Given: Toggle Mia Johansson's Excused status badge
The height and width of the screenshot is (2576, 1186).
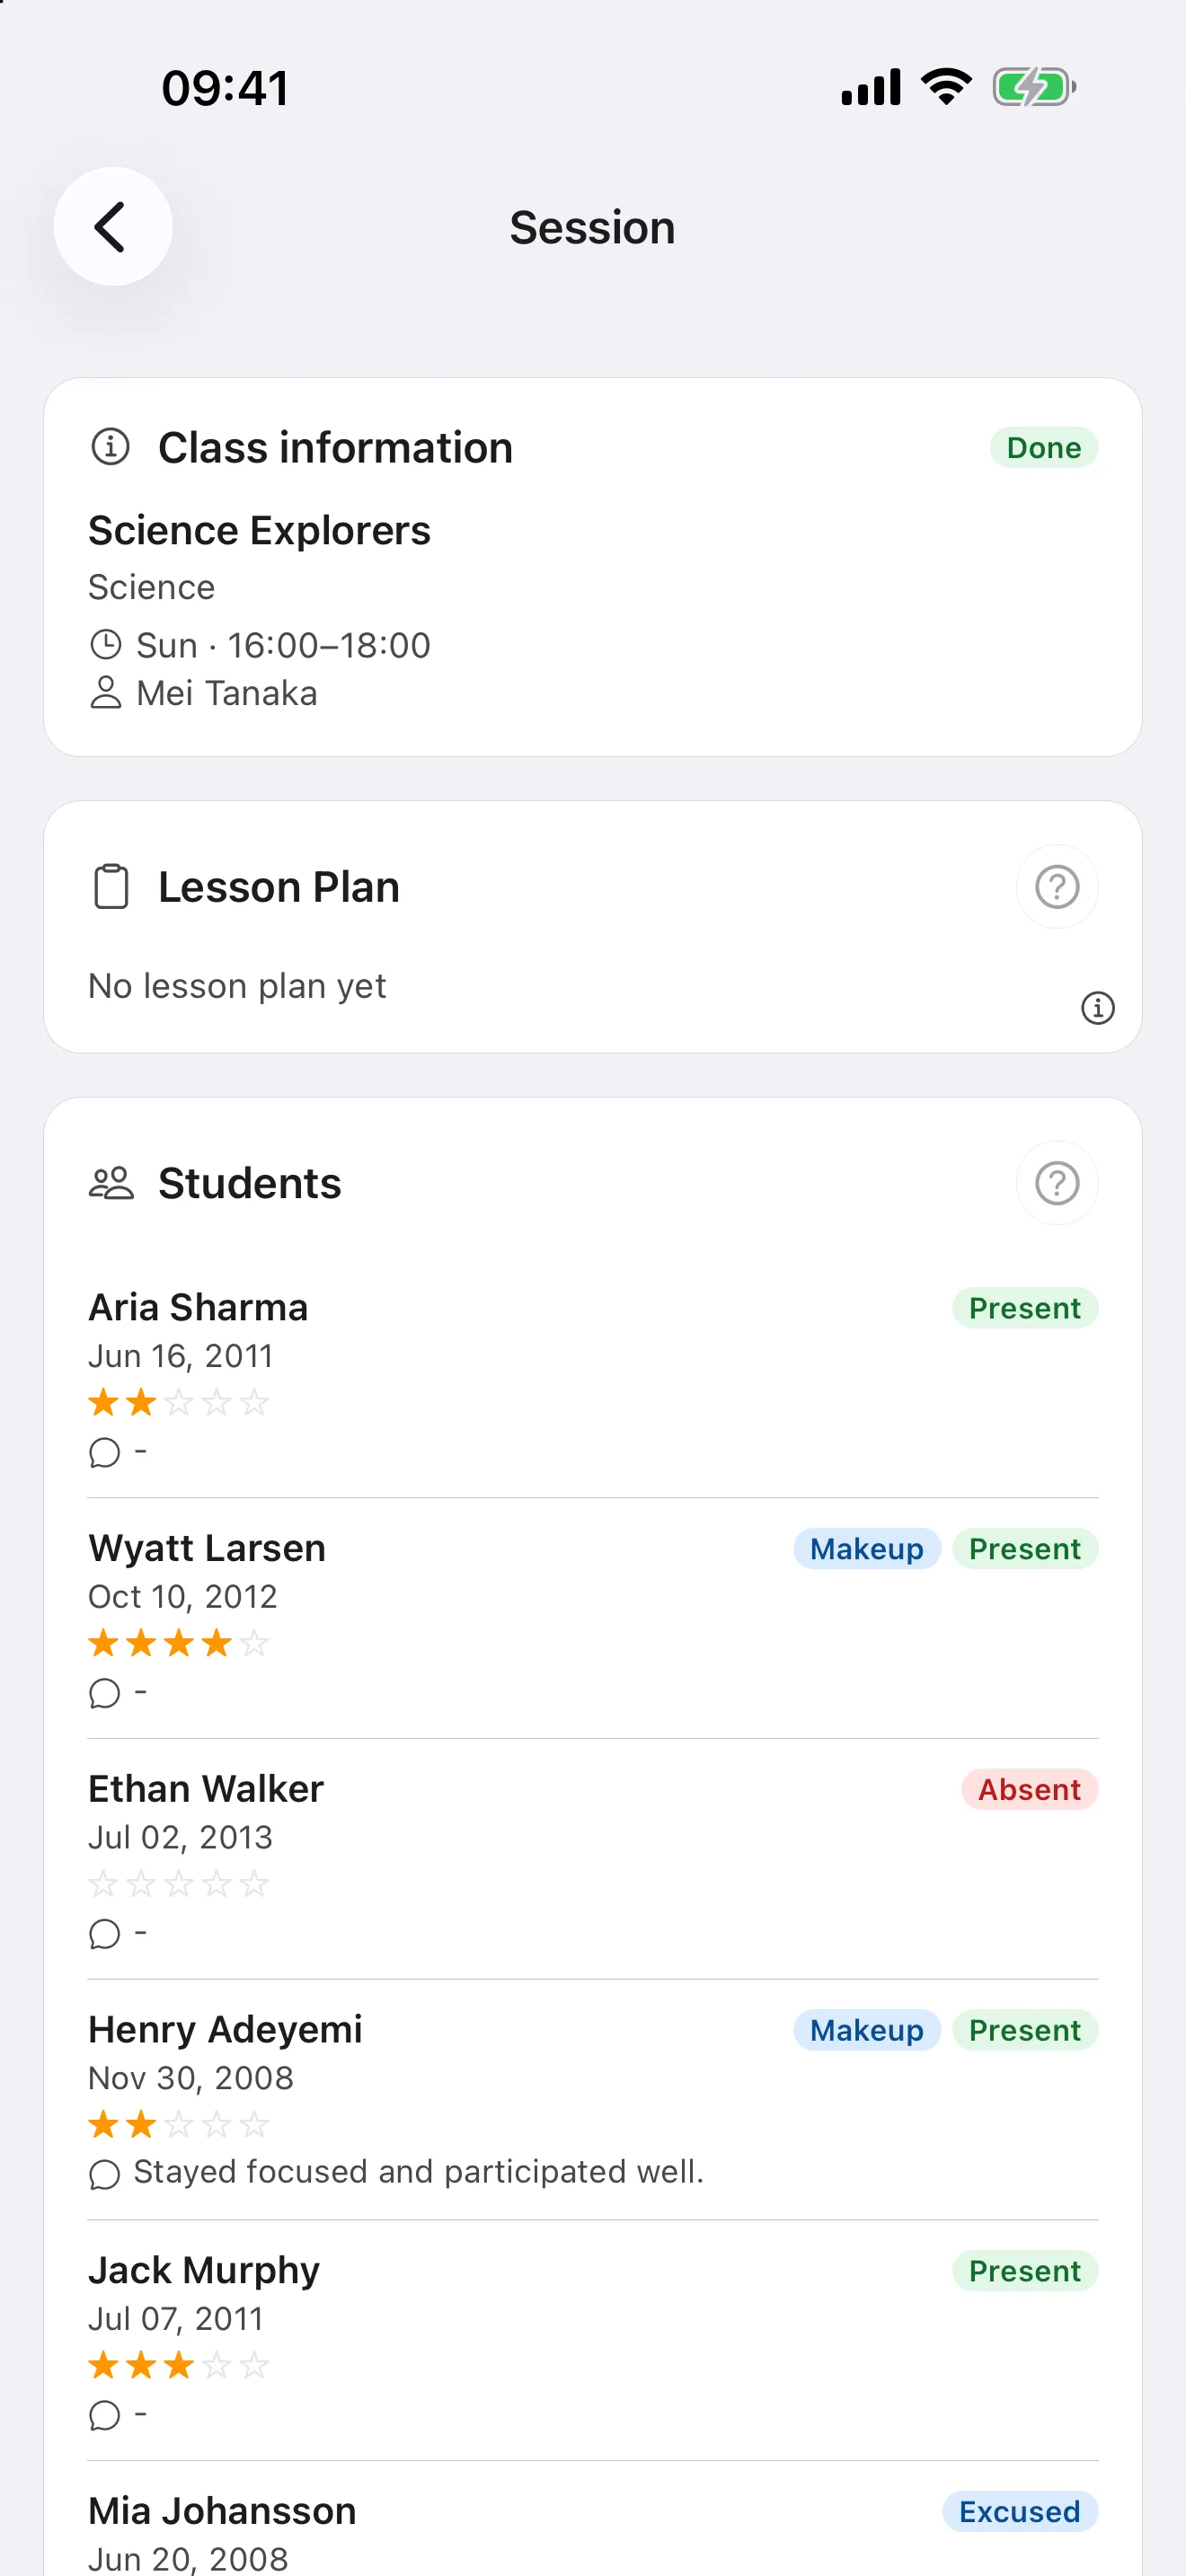Looking at the screenshot, I should click(1019, 2511).
